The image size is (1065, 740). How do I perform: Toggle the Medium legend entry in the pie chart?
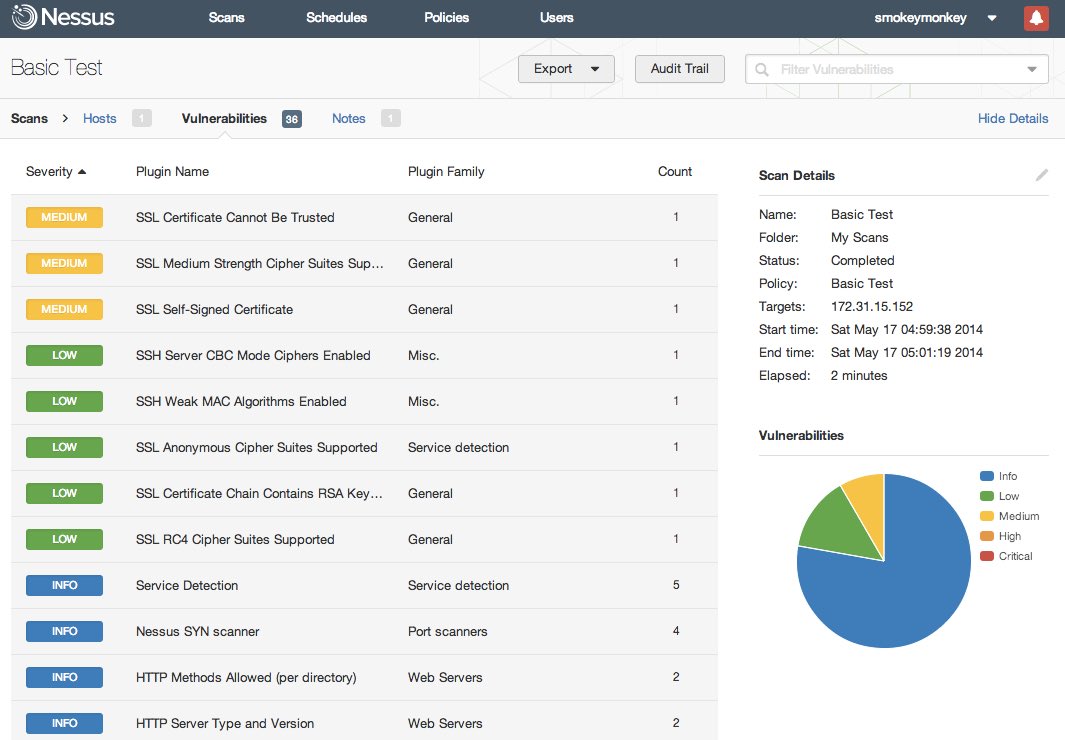coord(1009,516)
